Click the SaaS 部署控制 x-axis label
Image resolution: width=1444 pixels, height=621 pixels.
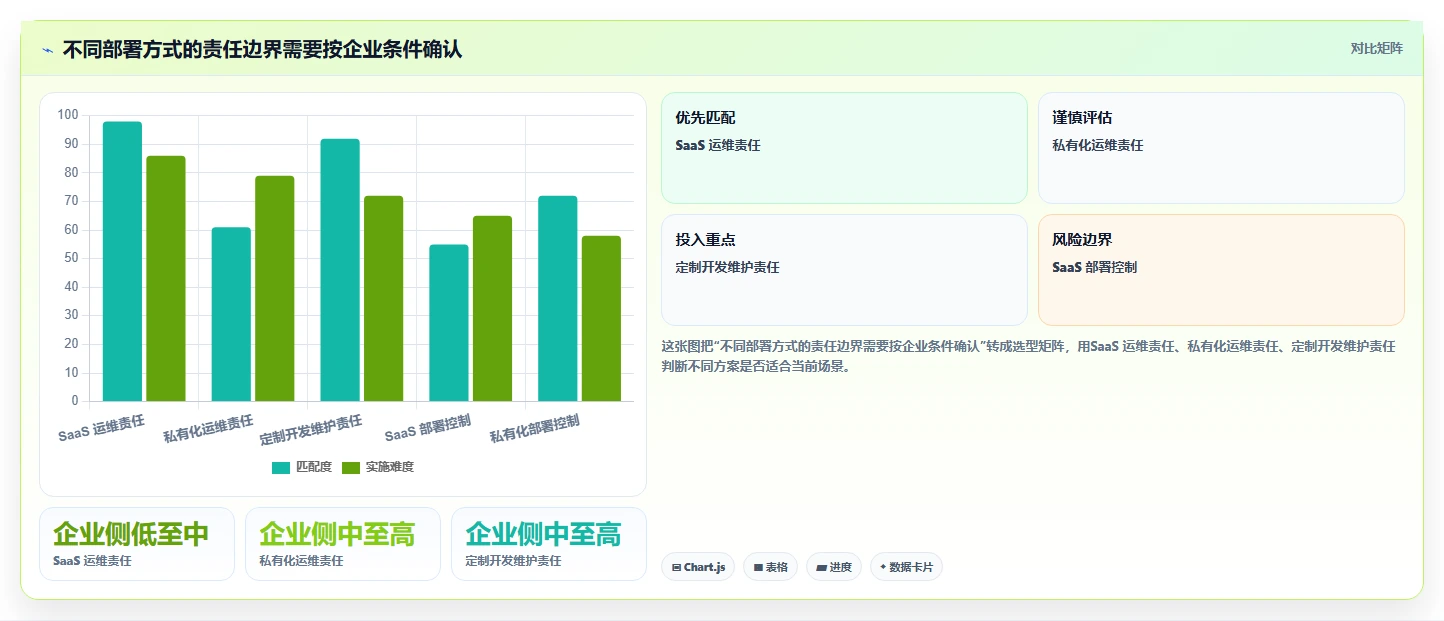(x=428, y=428)
